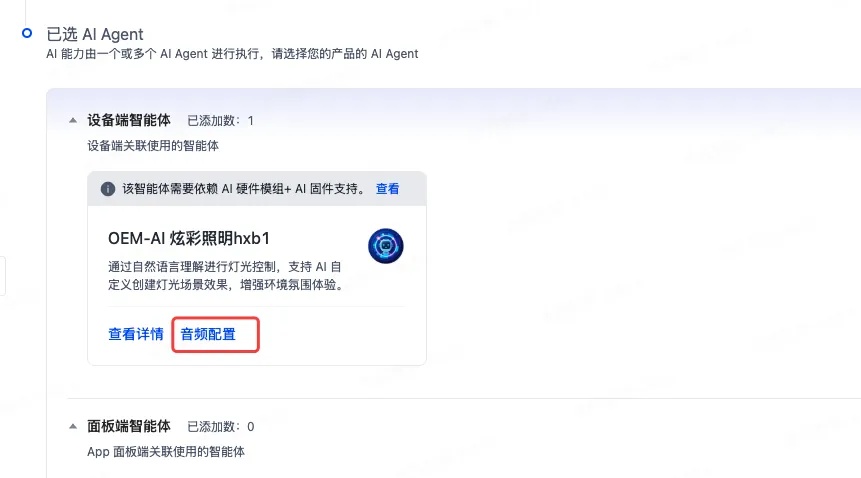Open 查看详情 for OEM-AI 炫彩照明hxb1
Image resolution: width=861 pixels, height=478 pixels.
tap(136, 334)
